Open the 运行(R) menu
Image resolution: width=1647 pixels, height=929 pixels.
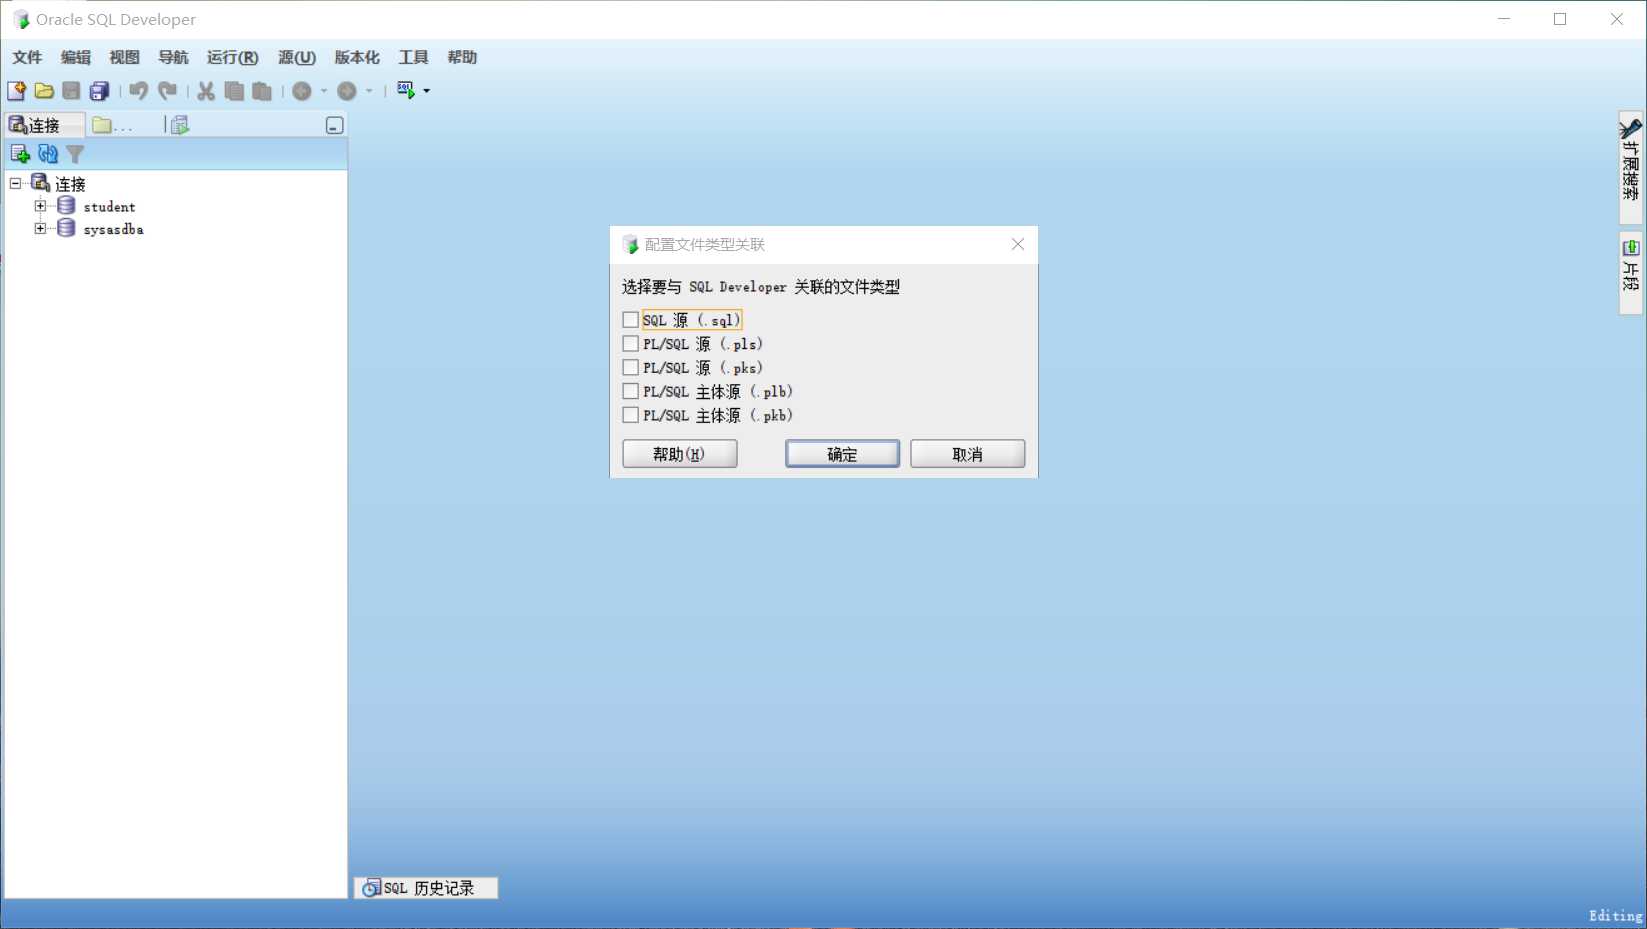(232, 57)
